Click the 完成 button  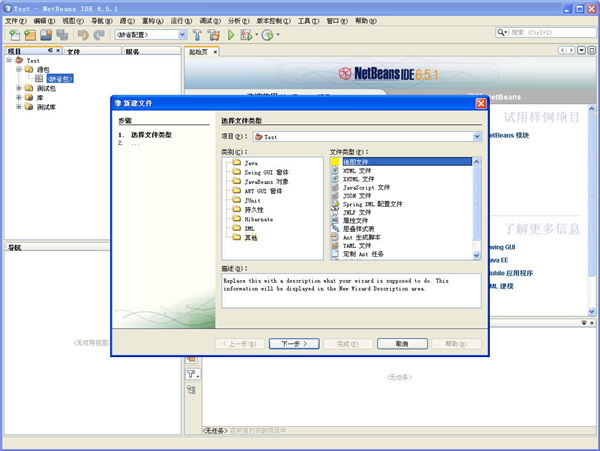pyautogui.click(x=348, y=344)
